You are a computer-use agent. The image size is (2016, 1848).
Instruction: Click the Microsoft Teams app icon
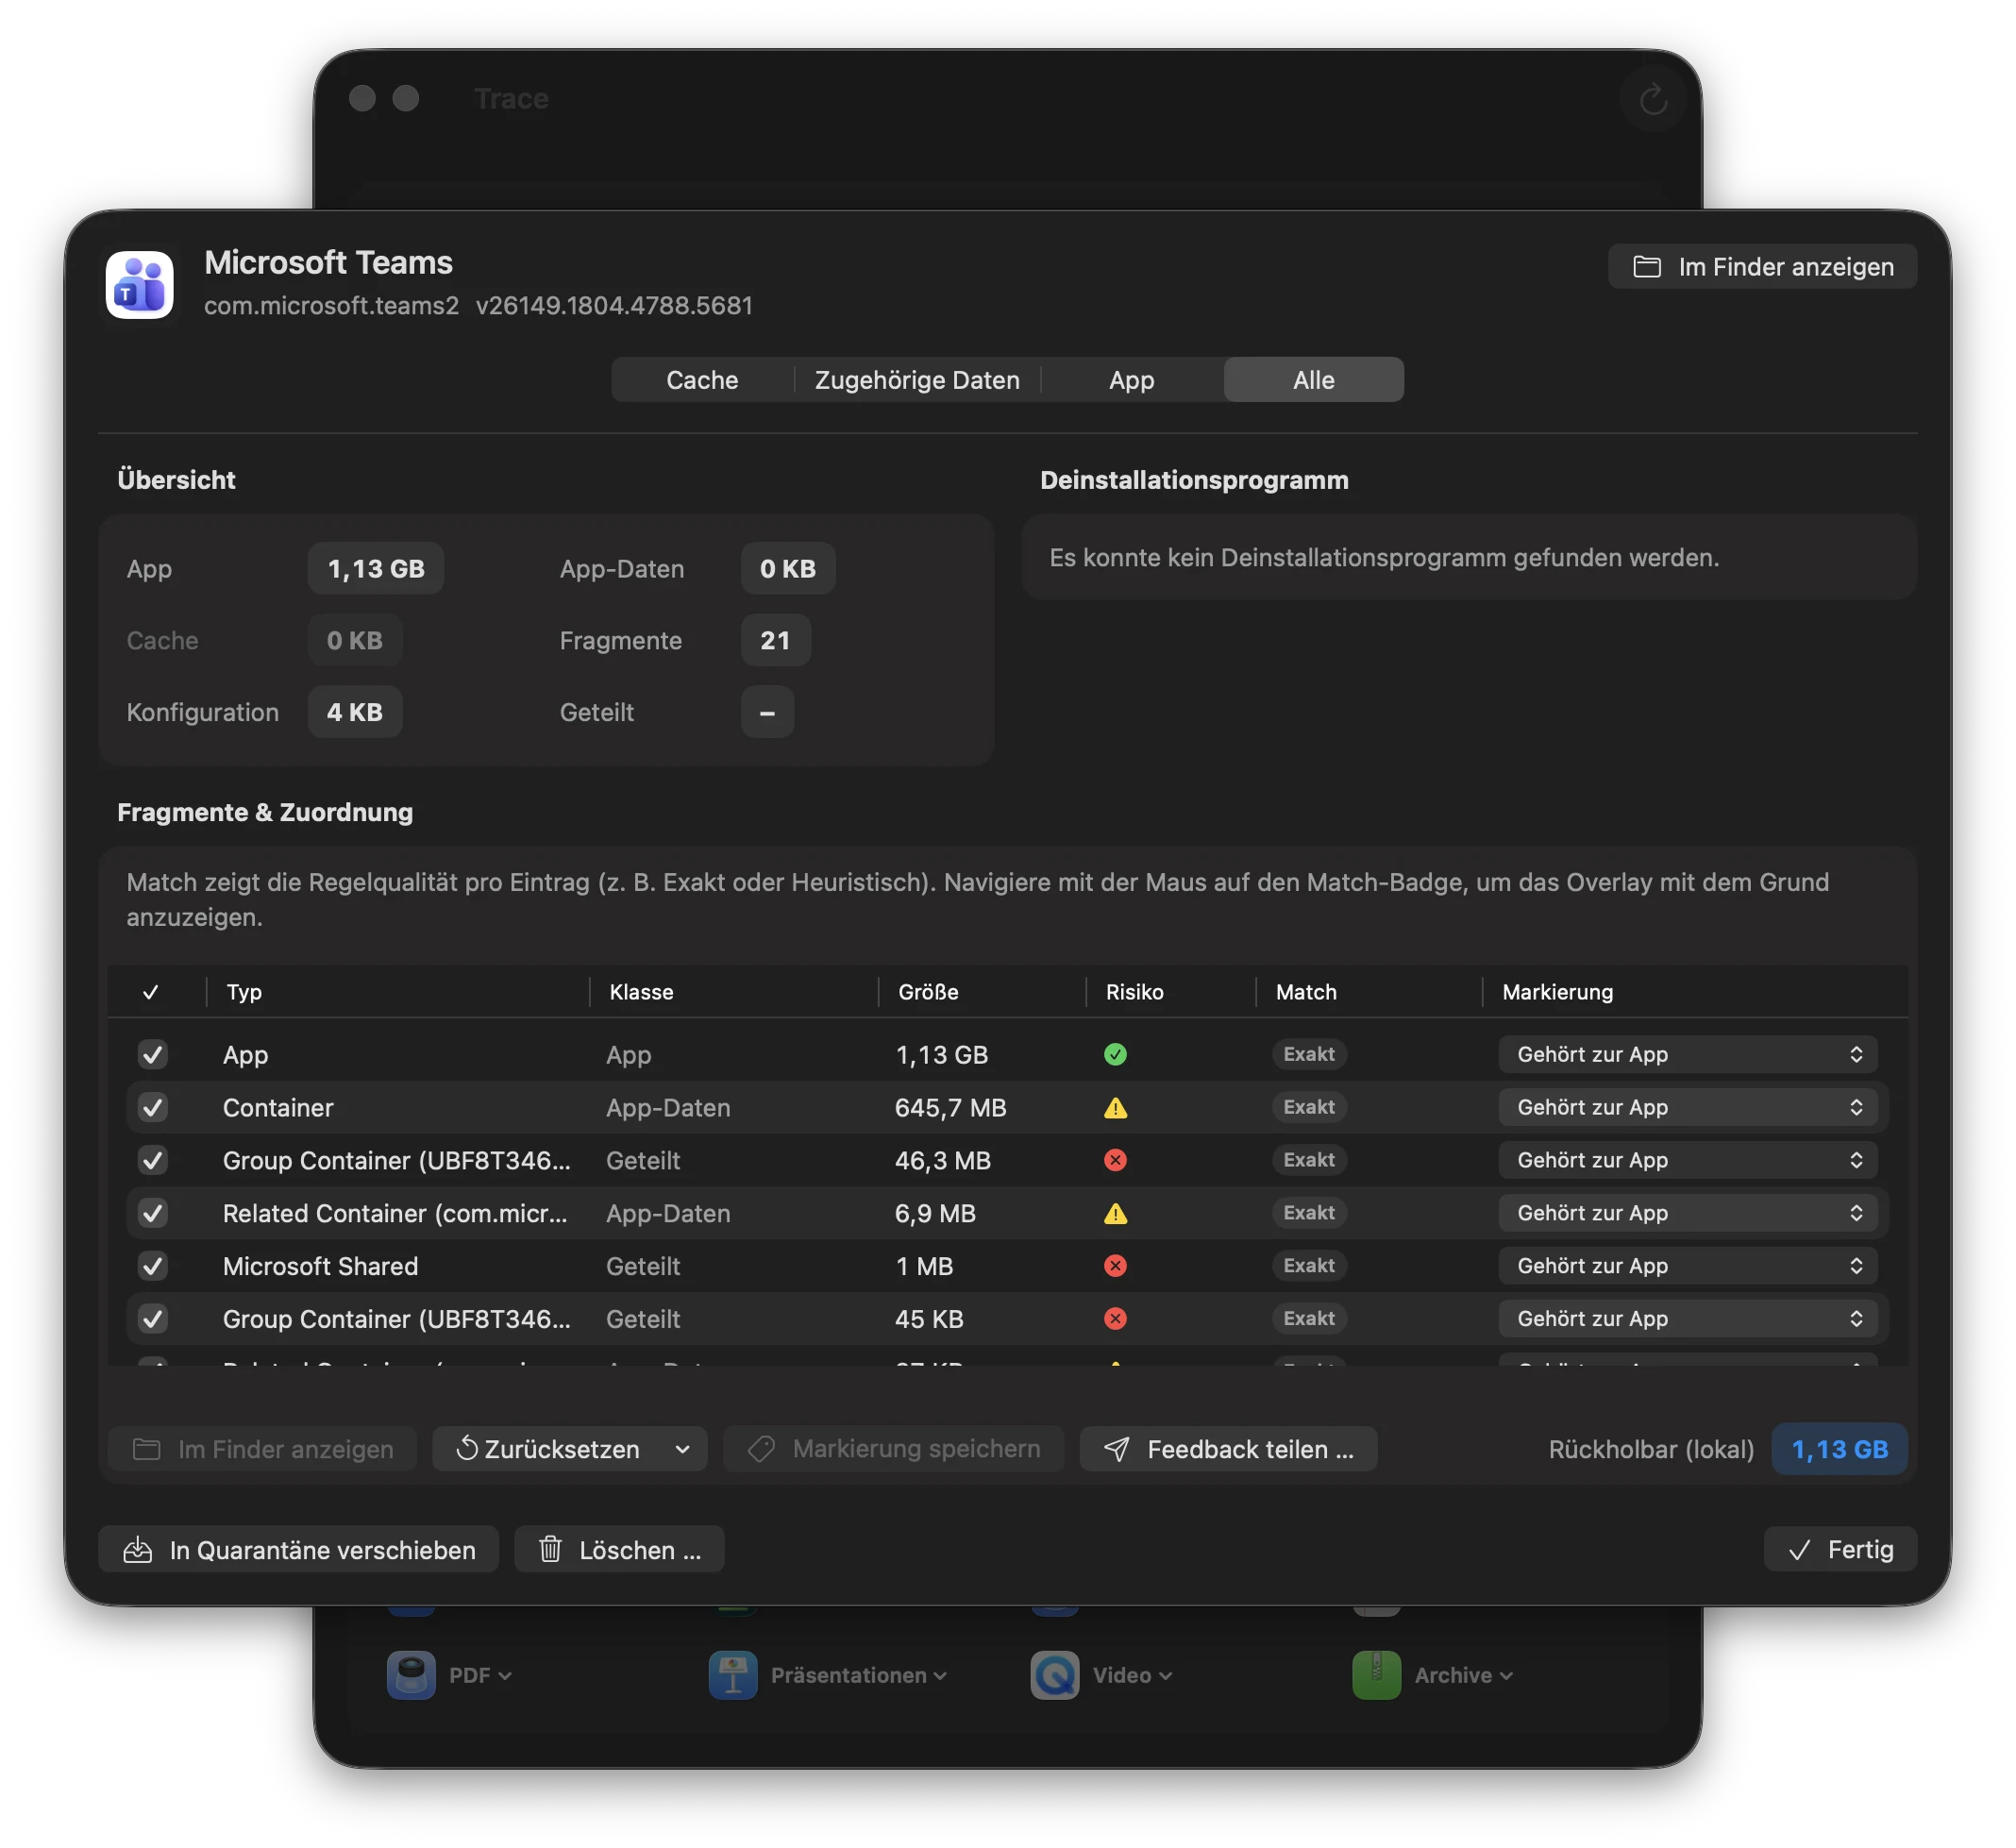click(140, 285)
